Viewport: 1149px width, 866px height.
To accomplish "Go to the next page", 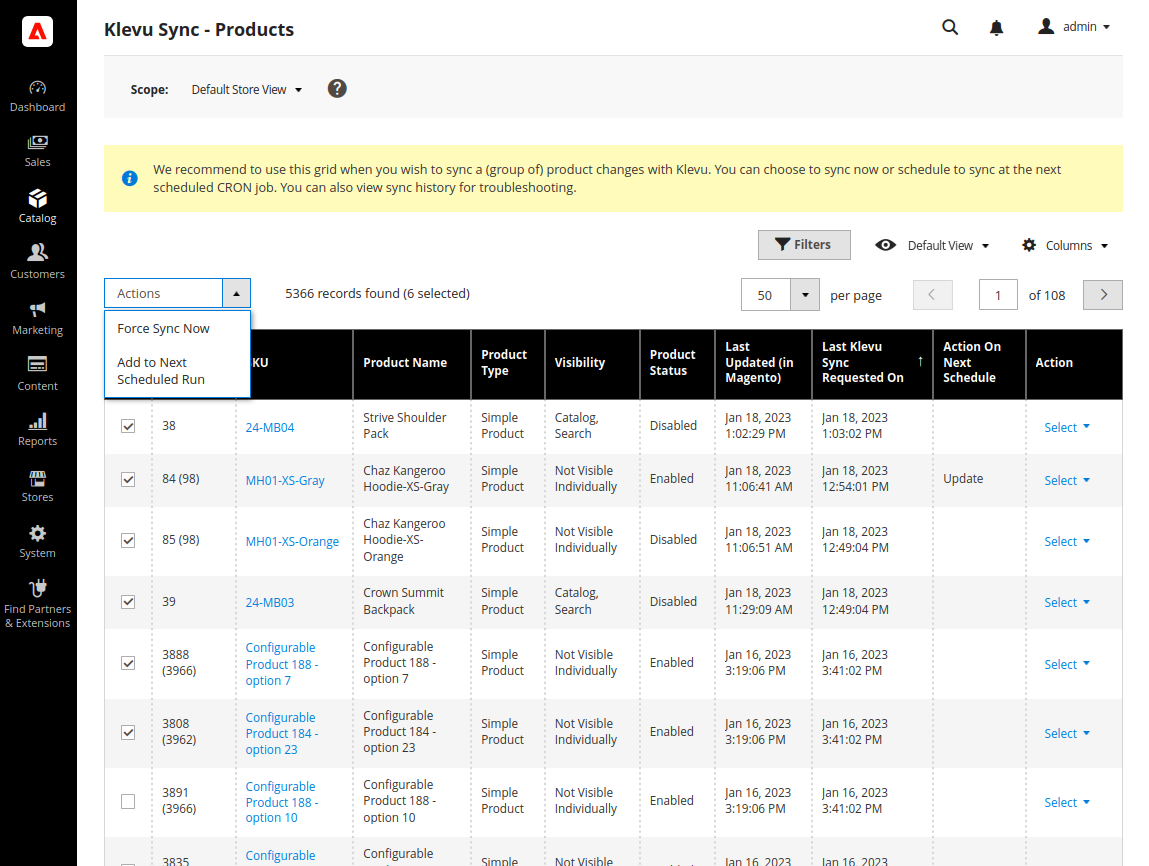I will 1102,295.
